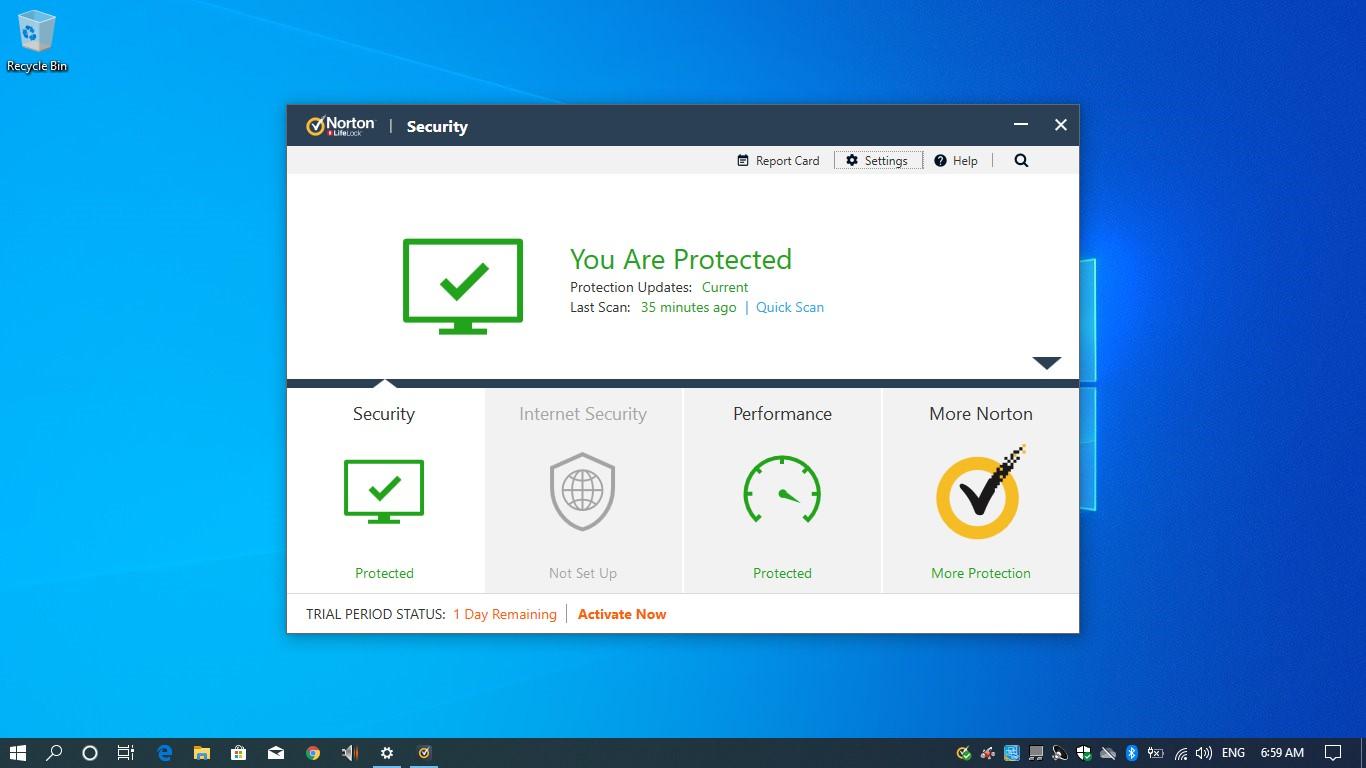Click 'Protected' status under Performance
The height and width of the screenshot is (768, 1366).
pos(782,573)
